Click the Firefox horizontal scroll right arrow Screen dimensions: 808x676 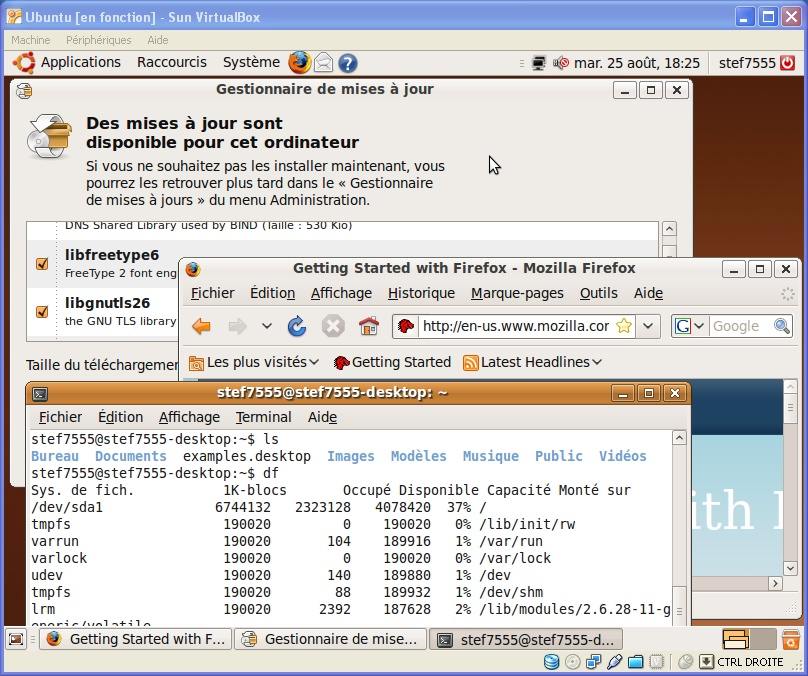click(x=775, y=583)
